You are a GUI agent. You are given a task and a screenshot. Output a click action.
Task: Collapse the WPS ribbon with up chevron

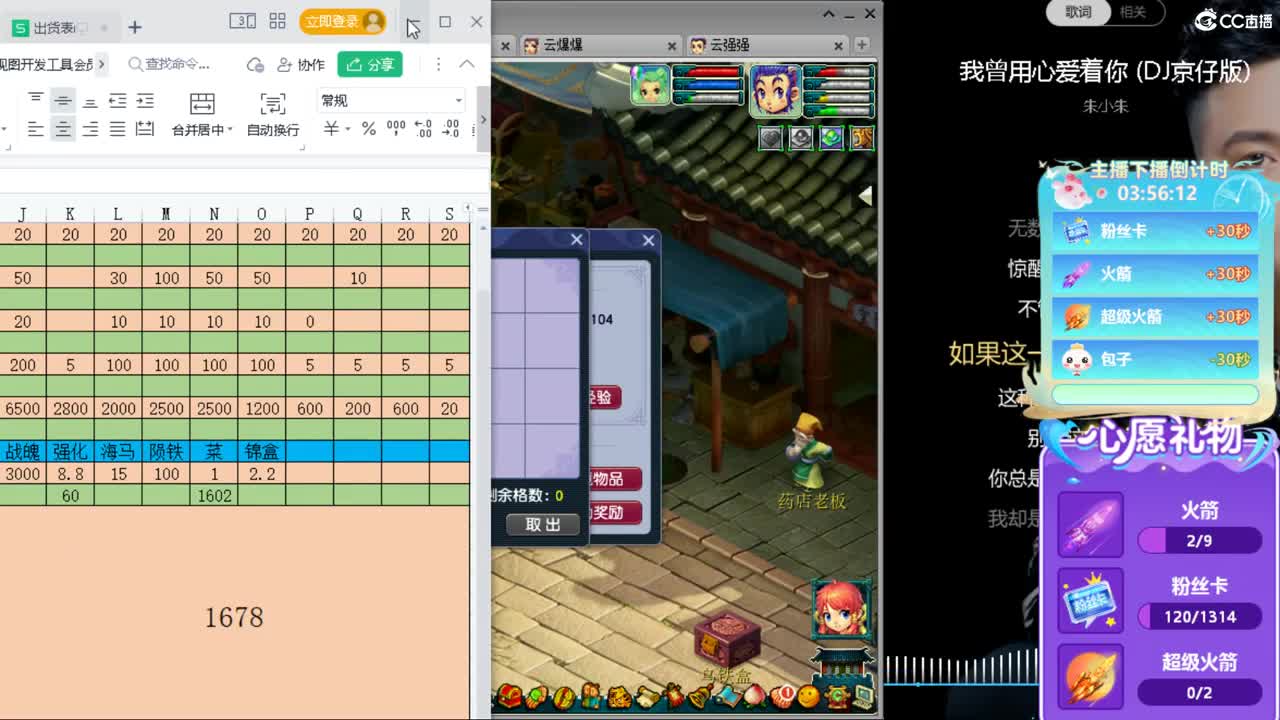point(467,64)
